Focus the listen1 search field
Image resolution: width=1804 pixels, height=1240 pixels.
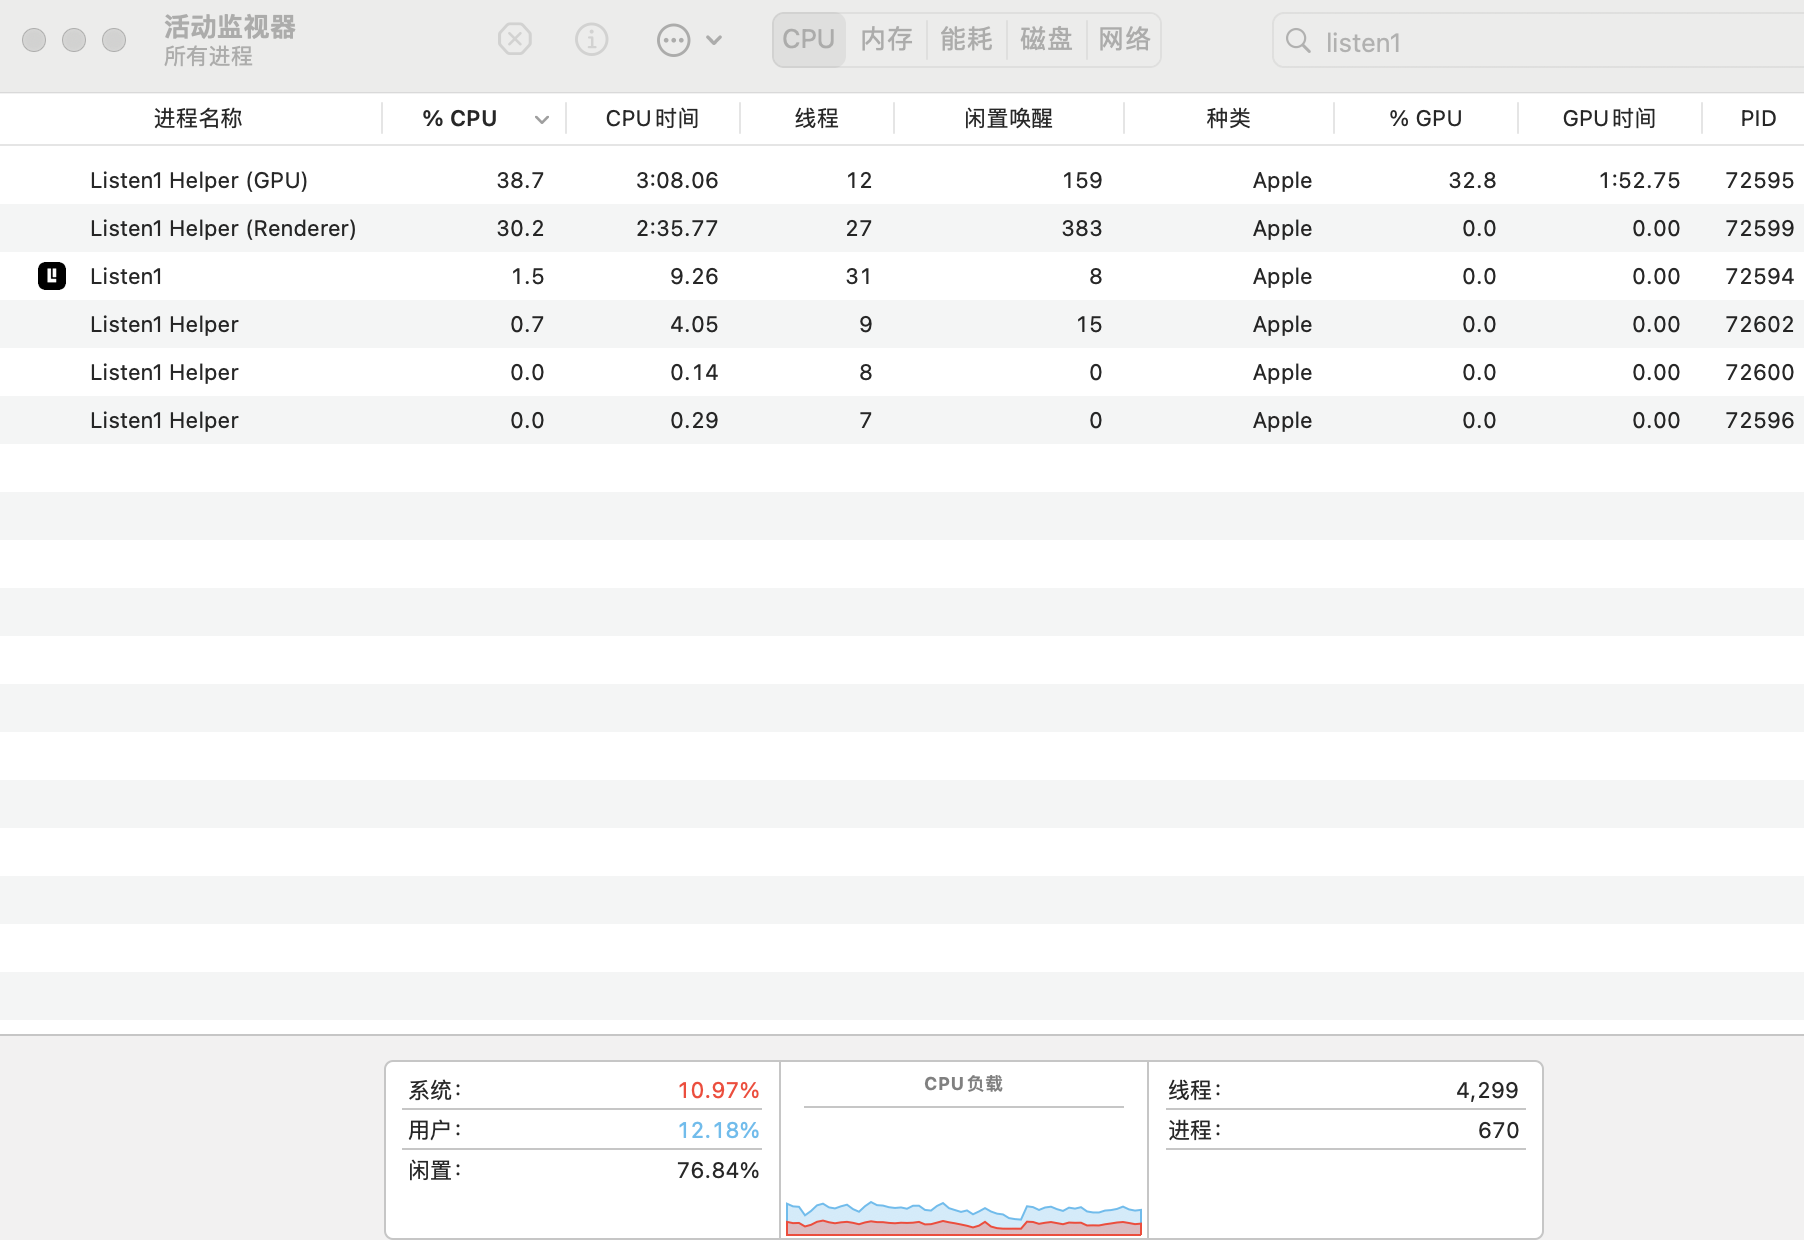click(x=1540, y=41)
